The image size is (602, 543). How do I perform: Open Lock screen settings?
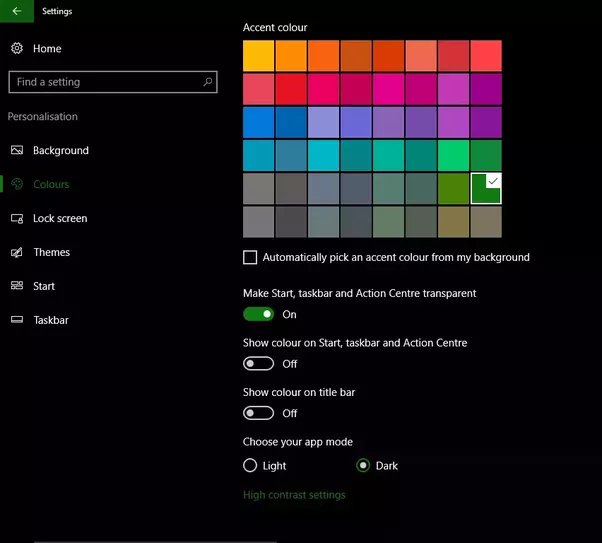pos(60,218)
